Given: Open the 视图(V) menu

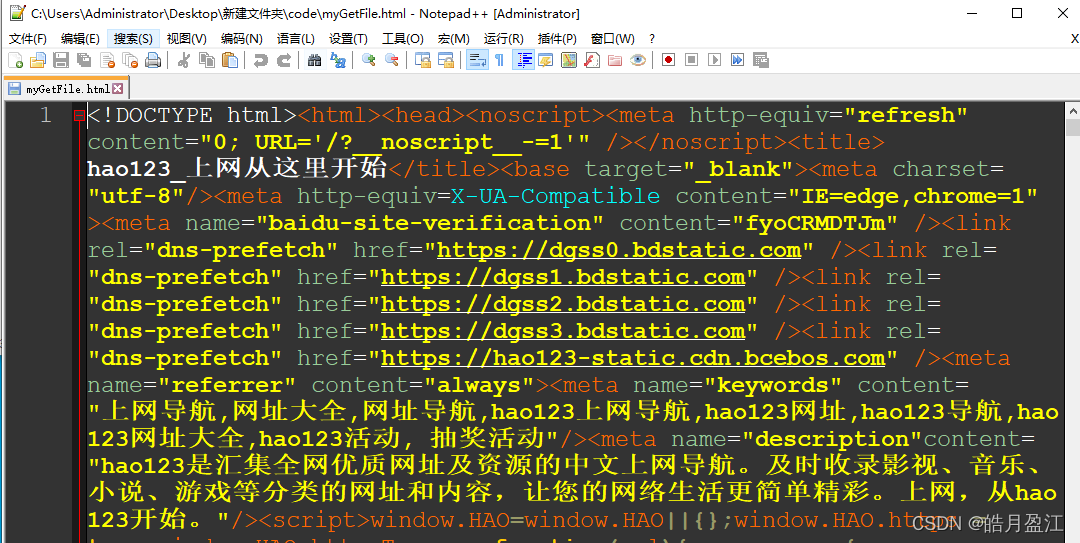Looking at the screenshot, I should point(187,39).
